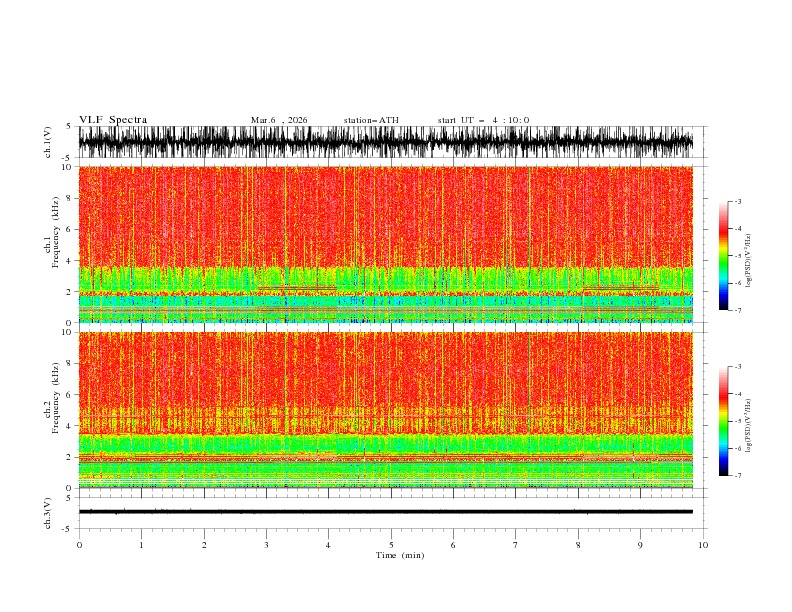Click the ch.2 "Frequency (kHz)" axis label
Image resolution: width=792 pixels, height=612 pixels.
[56, 398]
